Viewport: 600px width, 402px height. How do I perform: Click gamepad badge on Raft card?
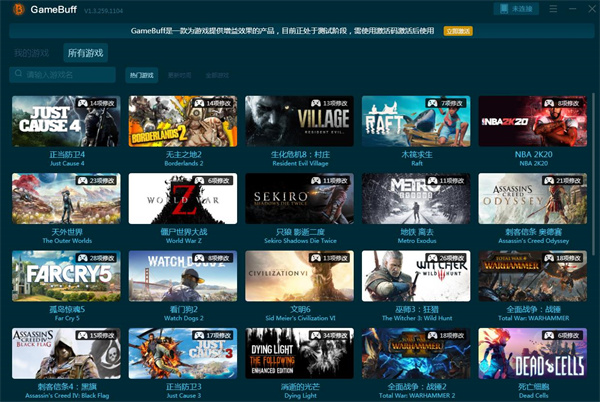(x=445, y=103)
